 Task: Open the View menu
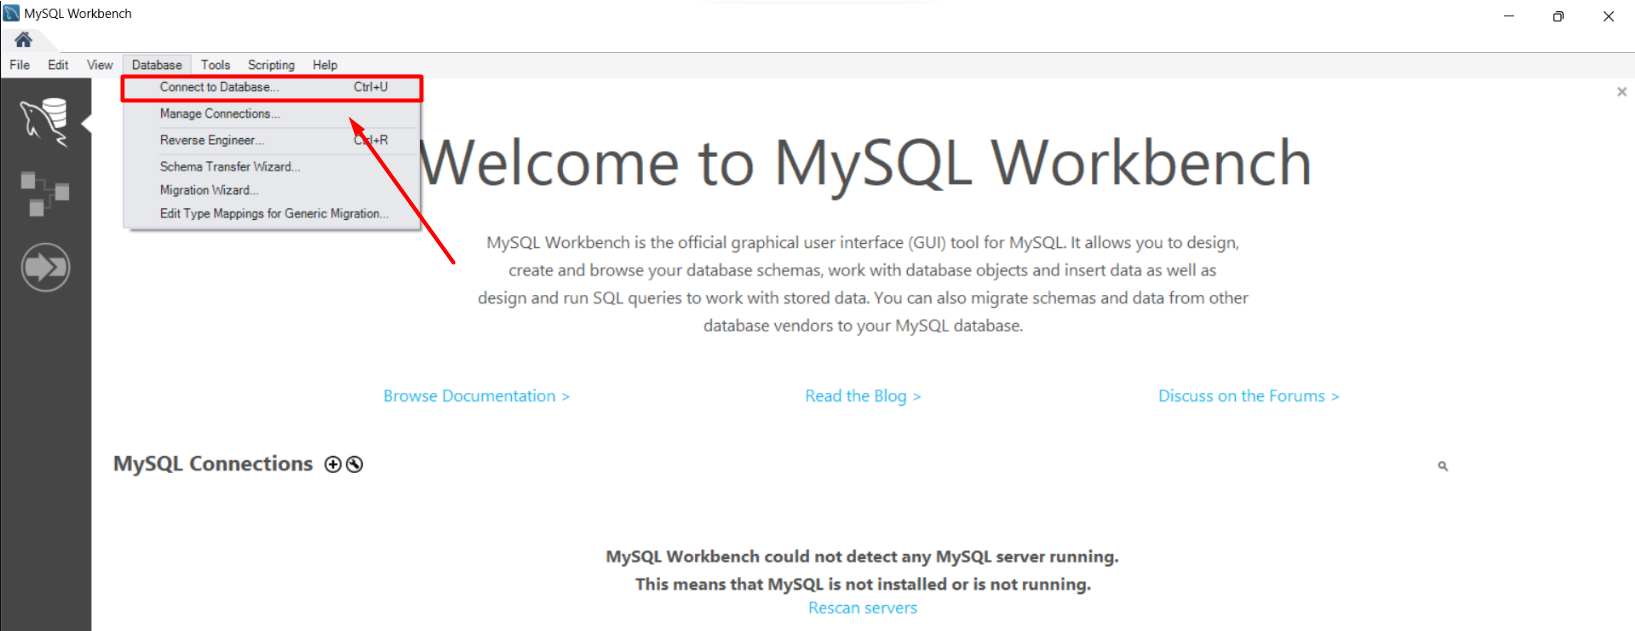(x=100, y=65)
